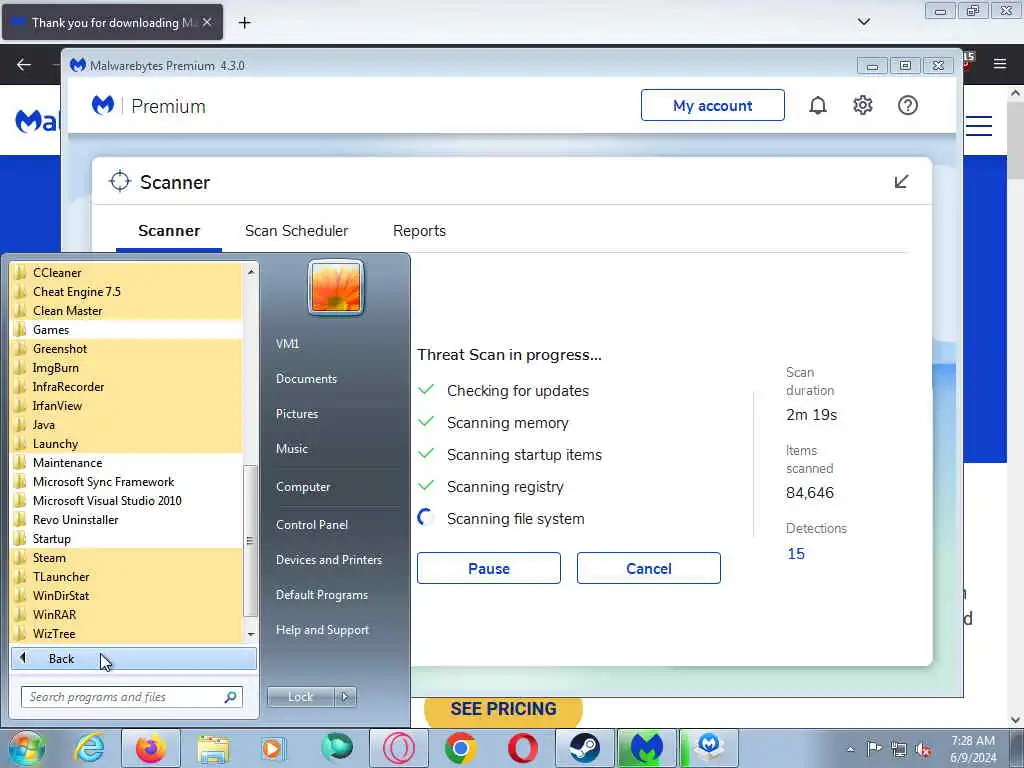Open Malwarebytes settings gear
Screen dimensions: 1024x768
[863, 105]
